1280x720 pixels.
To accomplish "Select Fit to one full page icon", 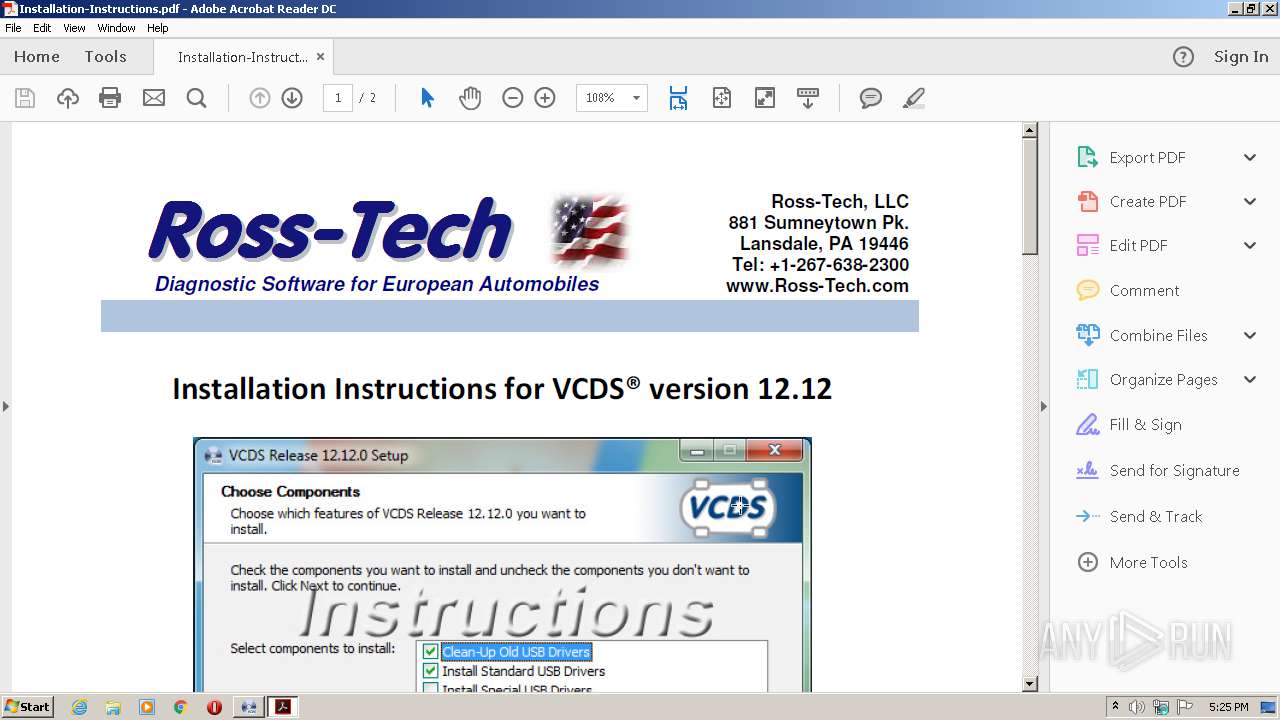I will point(722,98).
